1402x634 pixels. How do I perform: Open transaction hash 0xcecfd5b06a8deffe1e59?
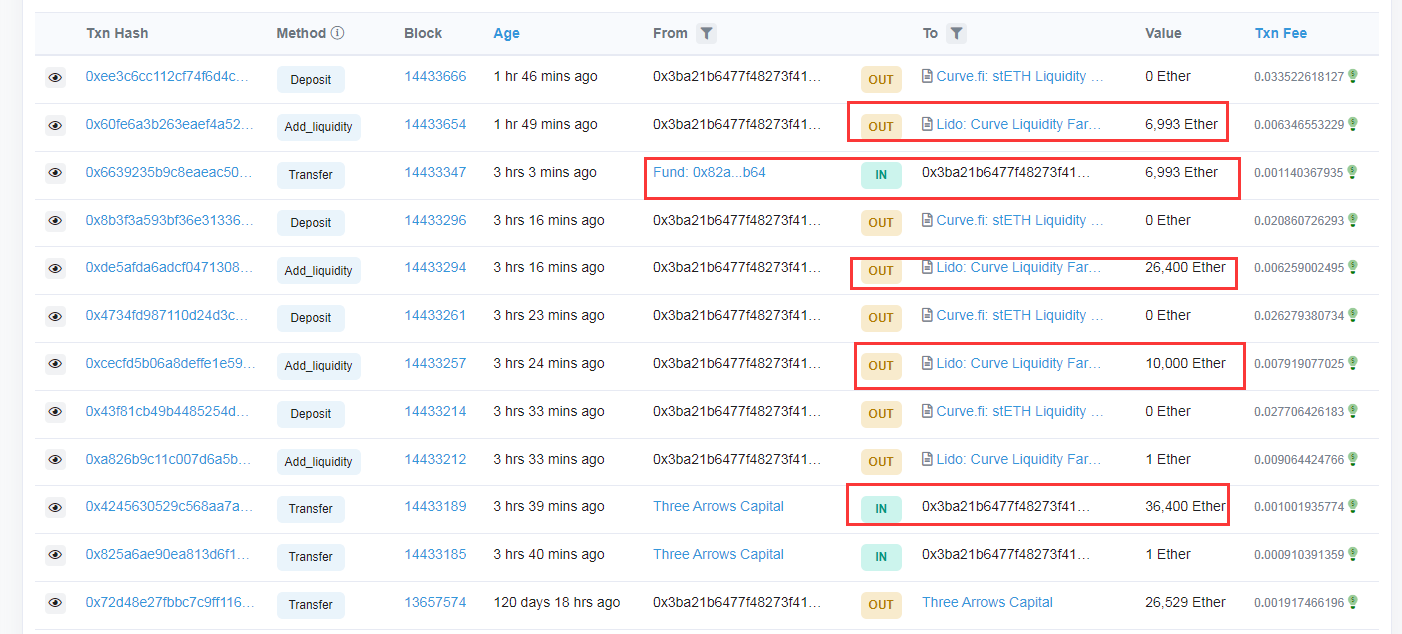[x=170, y=363]
